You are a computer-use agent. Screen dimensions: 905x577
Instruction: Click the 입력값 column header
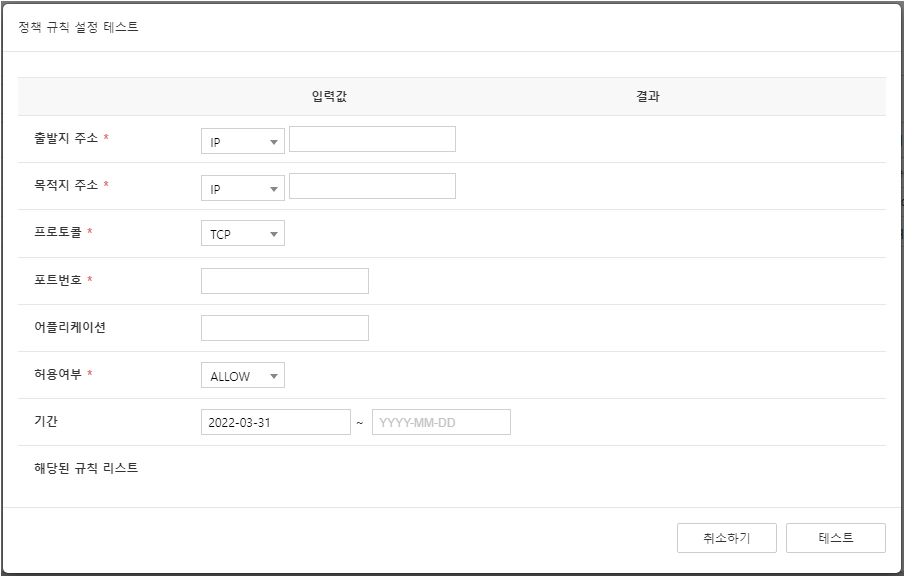click(329, 96)
